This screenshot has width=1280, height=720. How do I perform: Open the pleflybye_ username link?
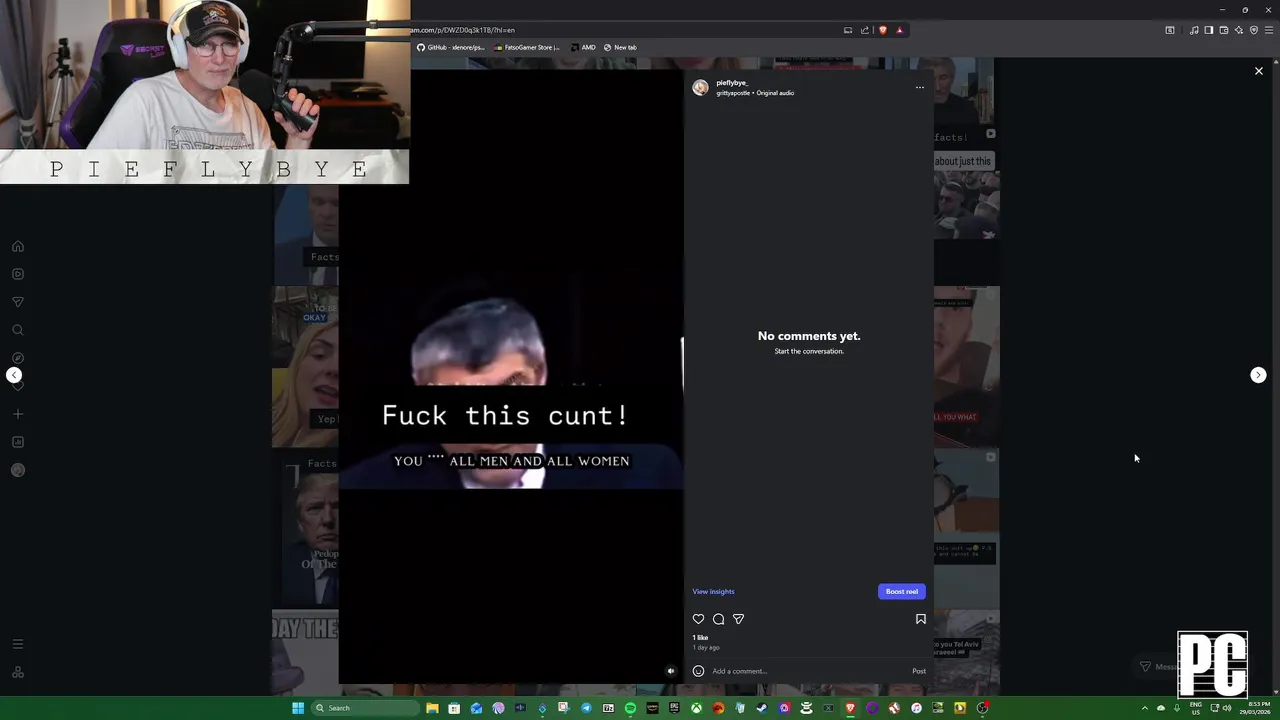(732, 83)
